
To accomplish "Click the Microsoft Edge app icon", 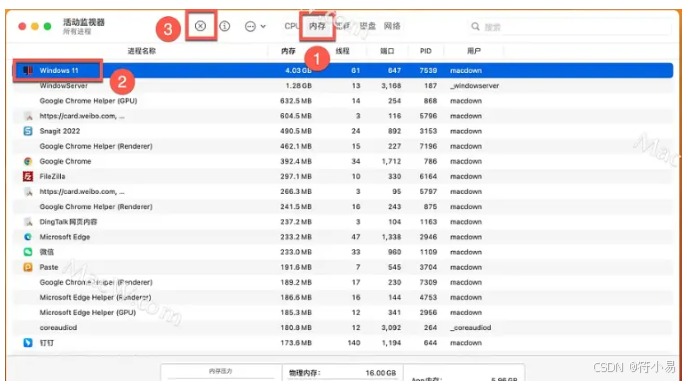I will click(x=28, y=237).
